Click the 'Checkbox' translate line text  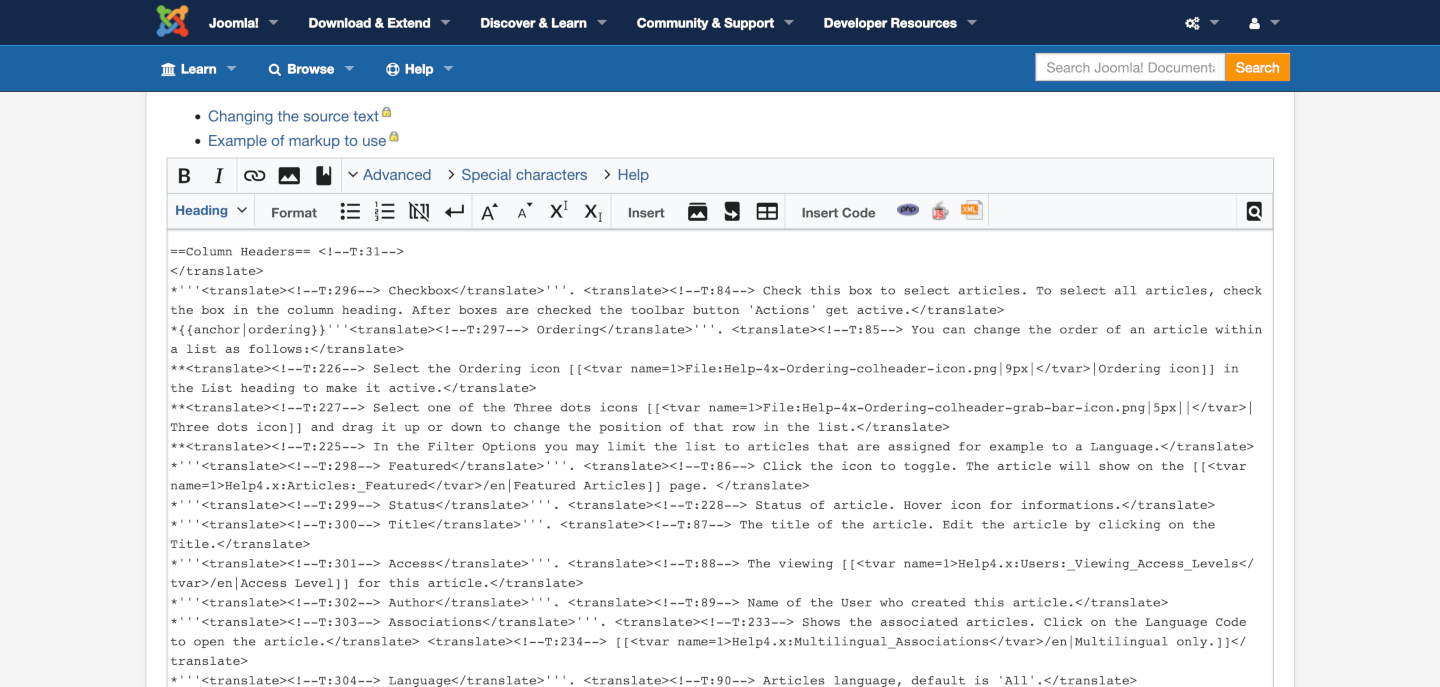(420, 291)
